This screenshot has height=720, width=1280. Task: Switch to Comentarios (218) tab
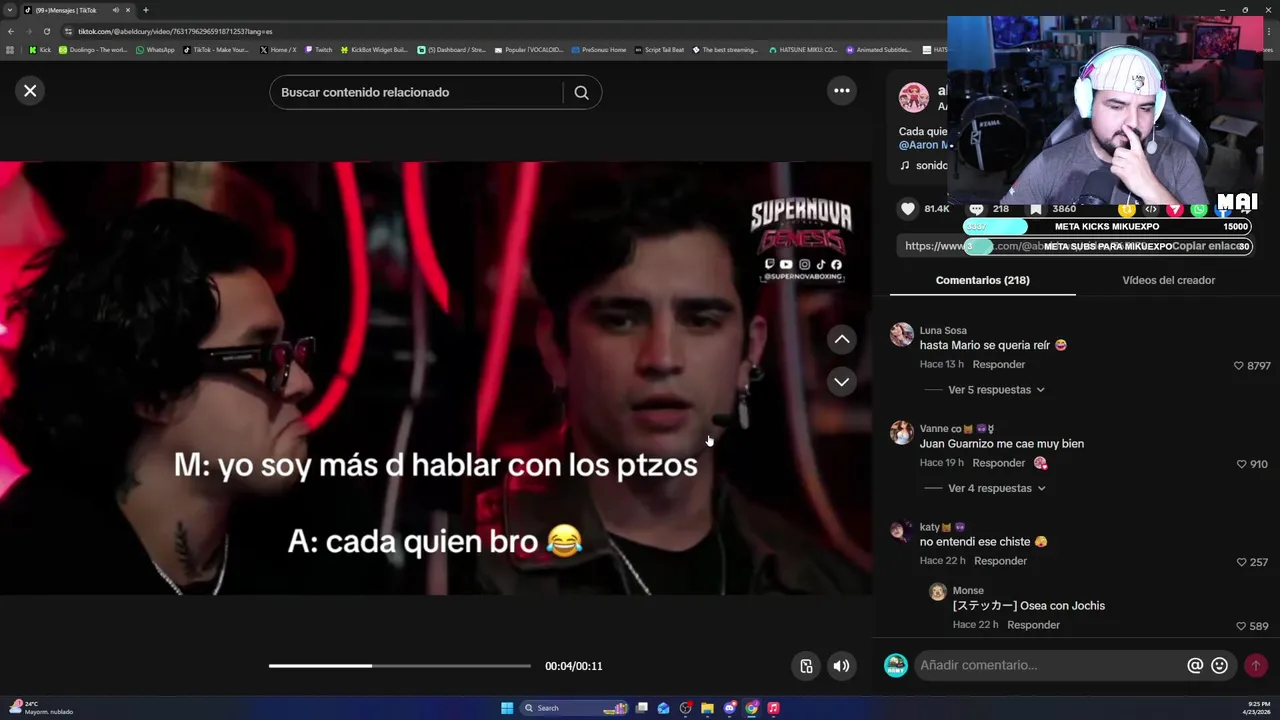coord(982,280)
